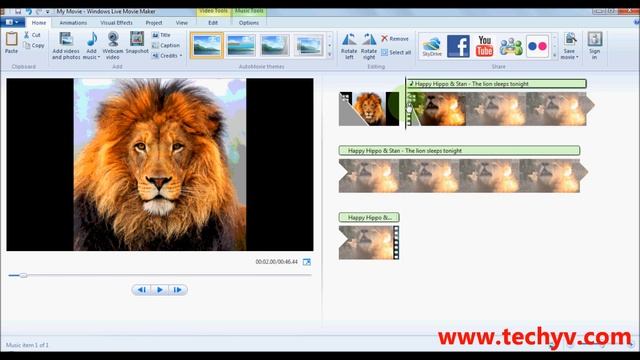Select the third AutoMovie theme thumbnail
640x360 pixels.
coord(275,45)
